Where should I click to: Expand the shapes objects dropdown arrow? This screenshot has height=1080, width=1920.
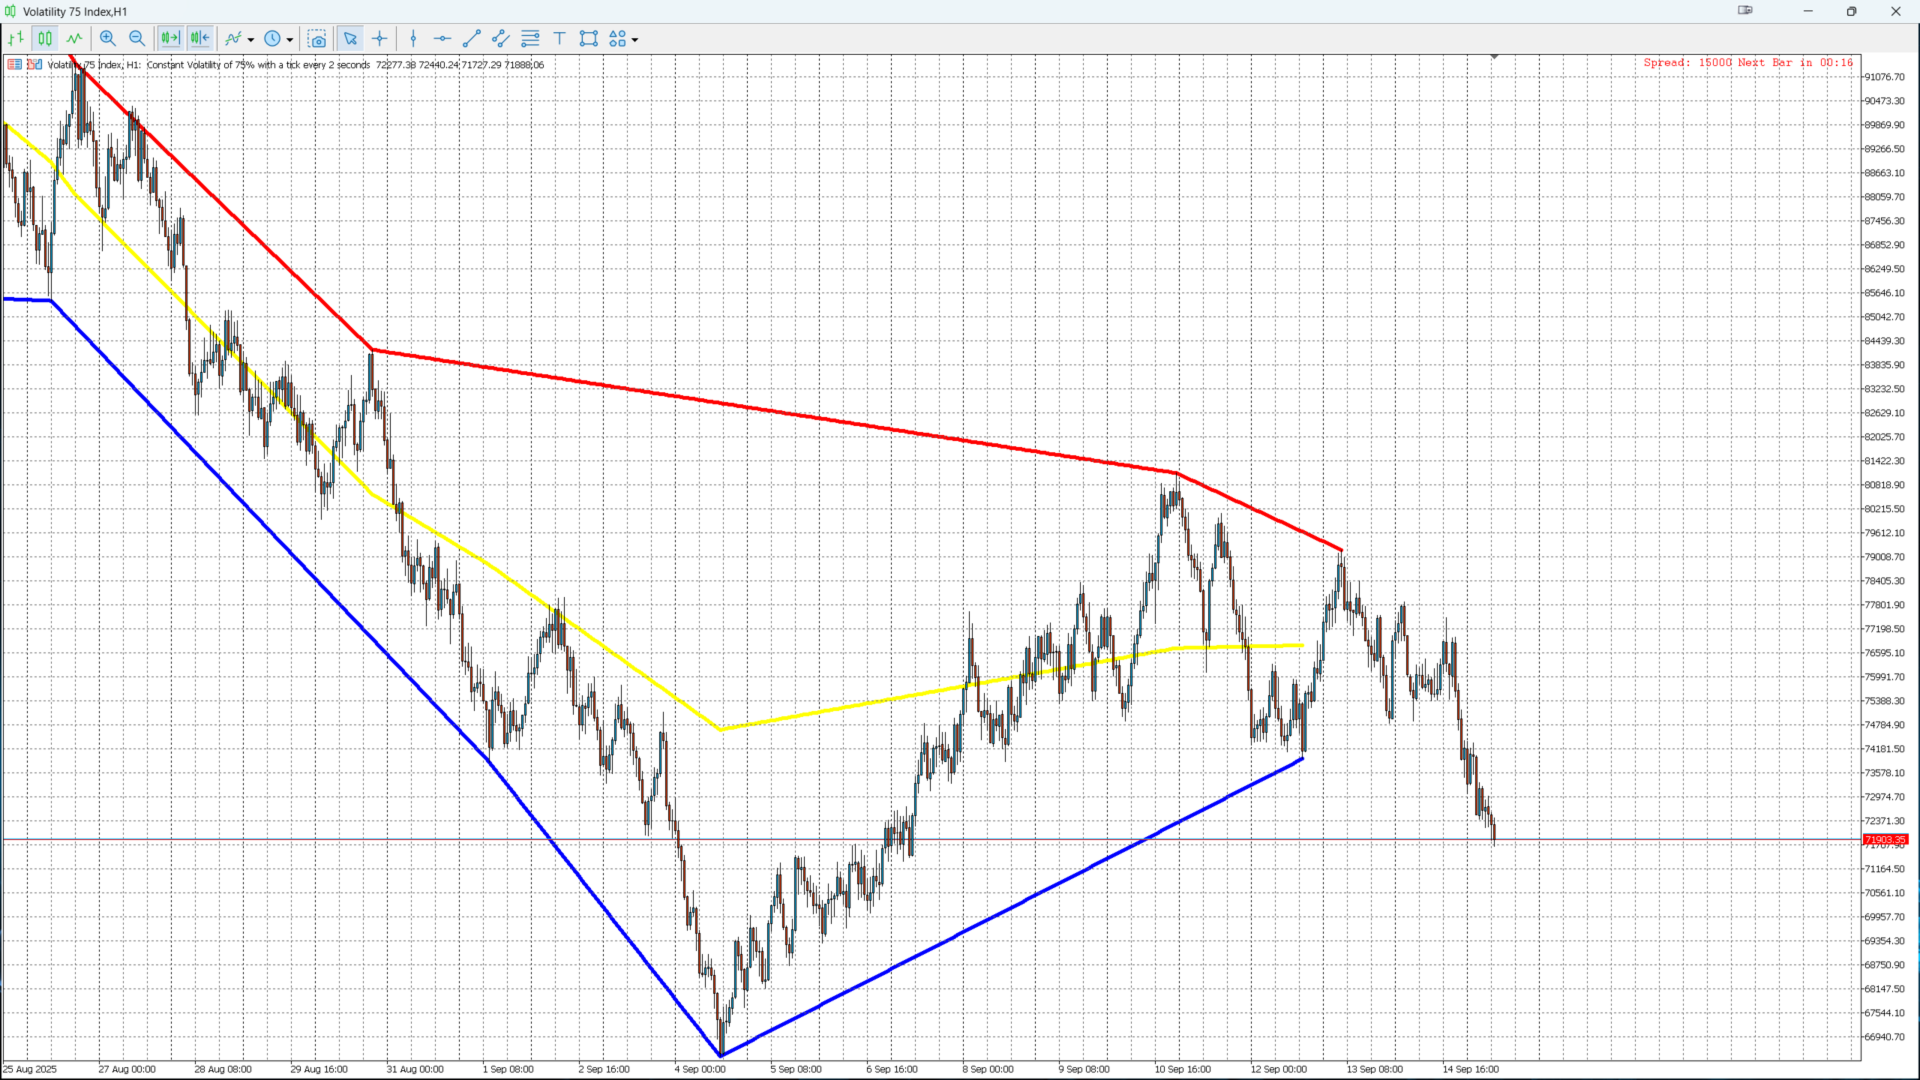635,40
